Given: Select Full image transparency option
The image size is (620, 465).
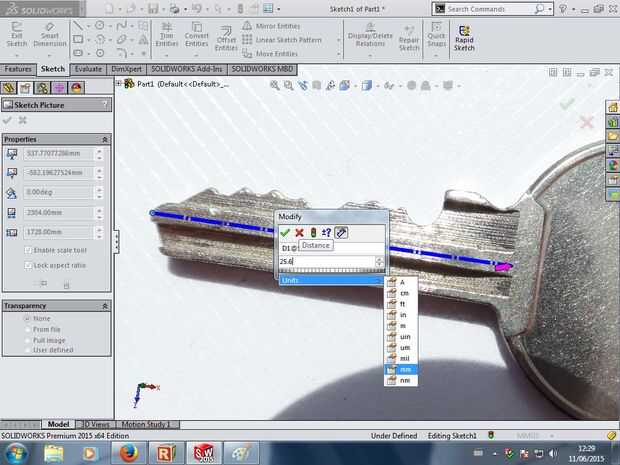Looking at the screenshot, I should [x=27, y=340].
